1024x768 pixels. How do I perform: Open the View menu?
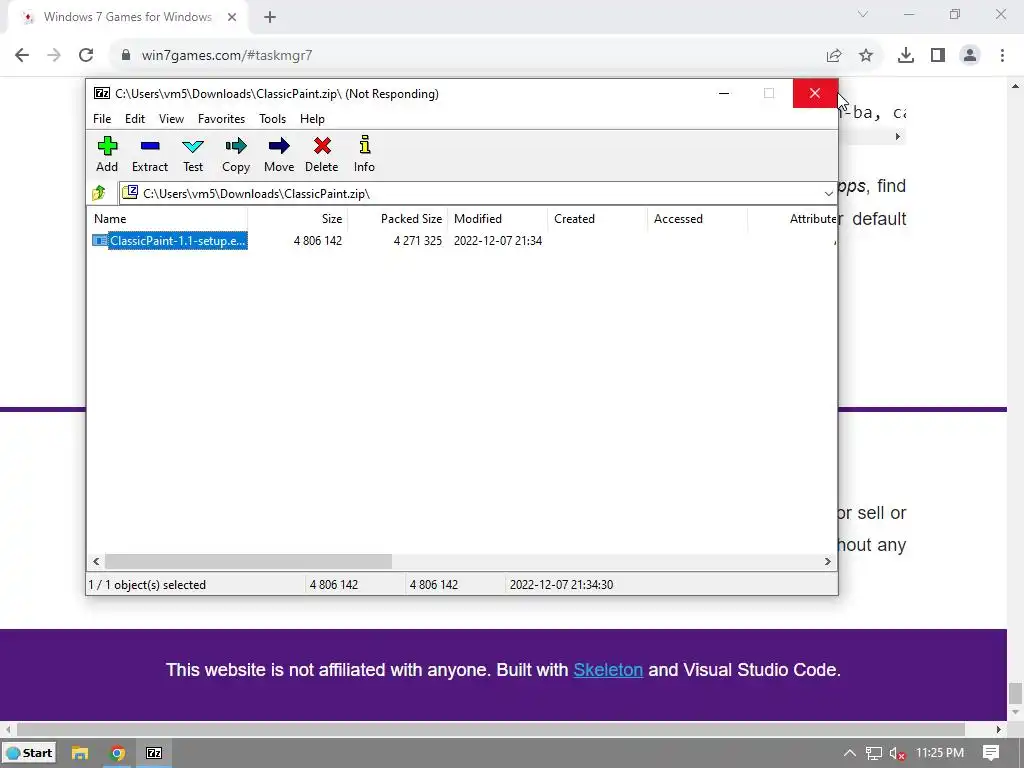pyautogui.click(x=171, y=119)
